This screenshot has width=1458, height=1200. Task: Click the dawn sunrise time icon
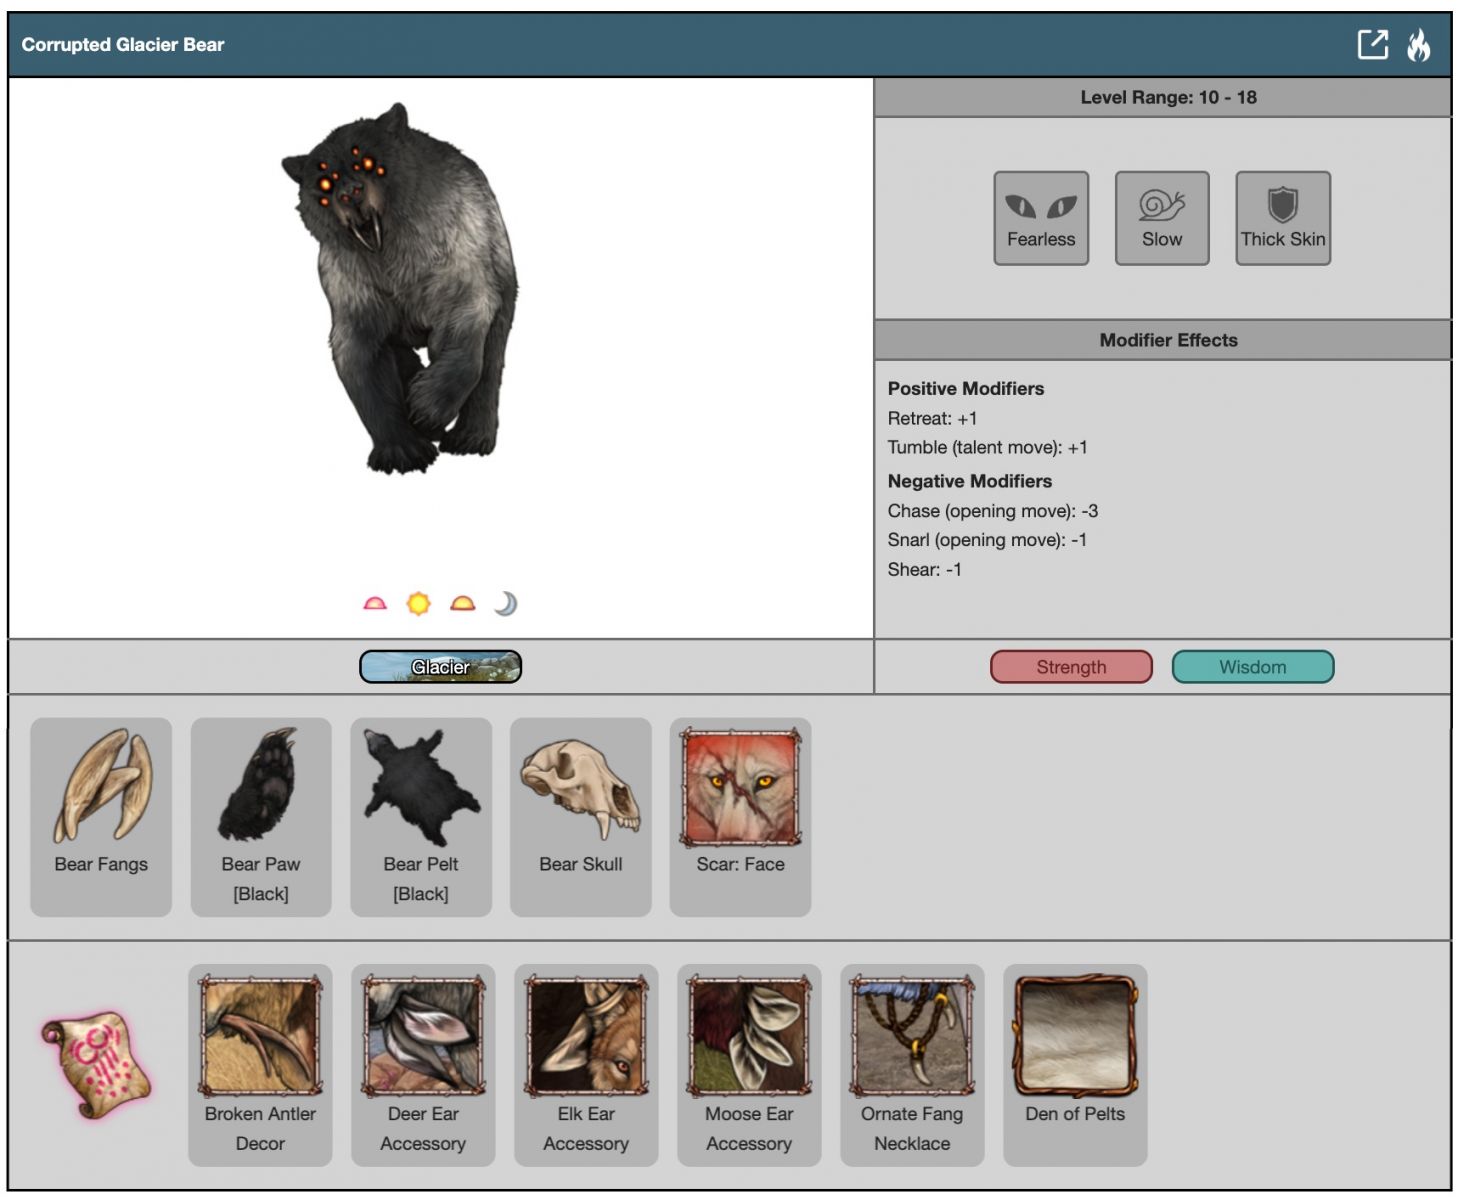(x=375, y=603)
